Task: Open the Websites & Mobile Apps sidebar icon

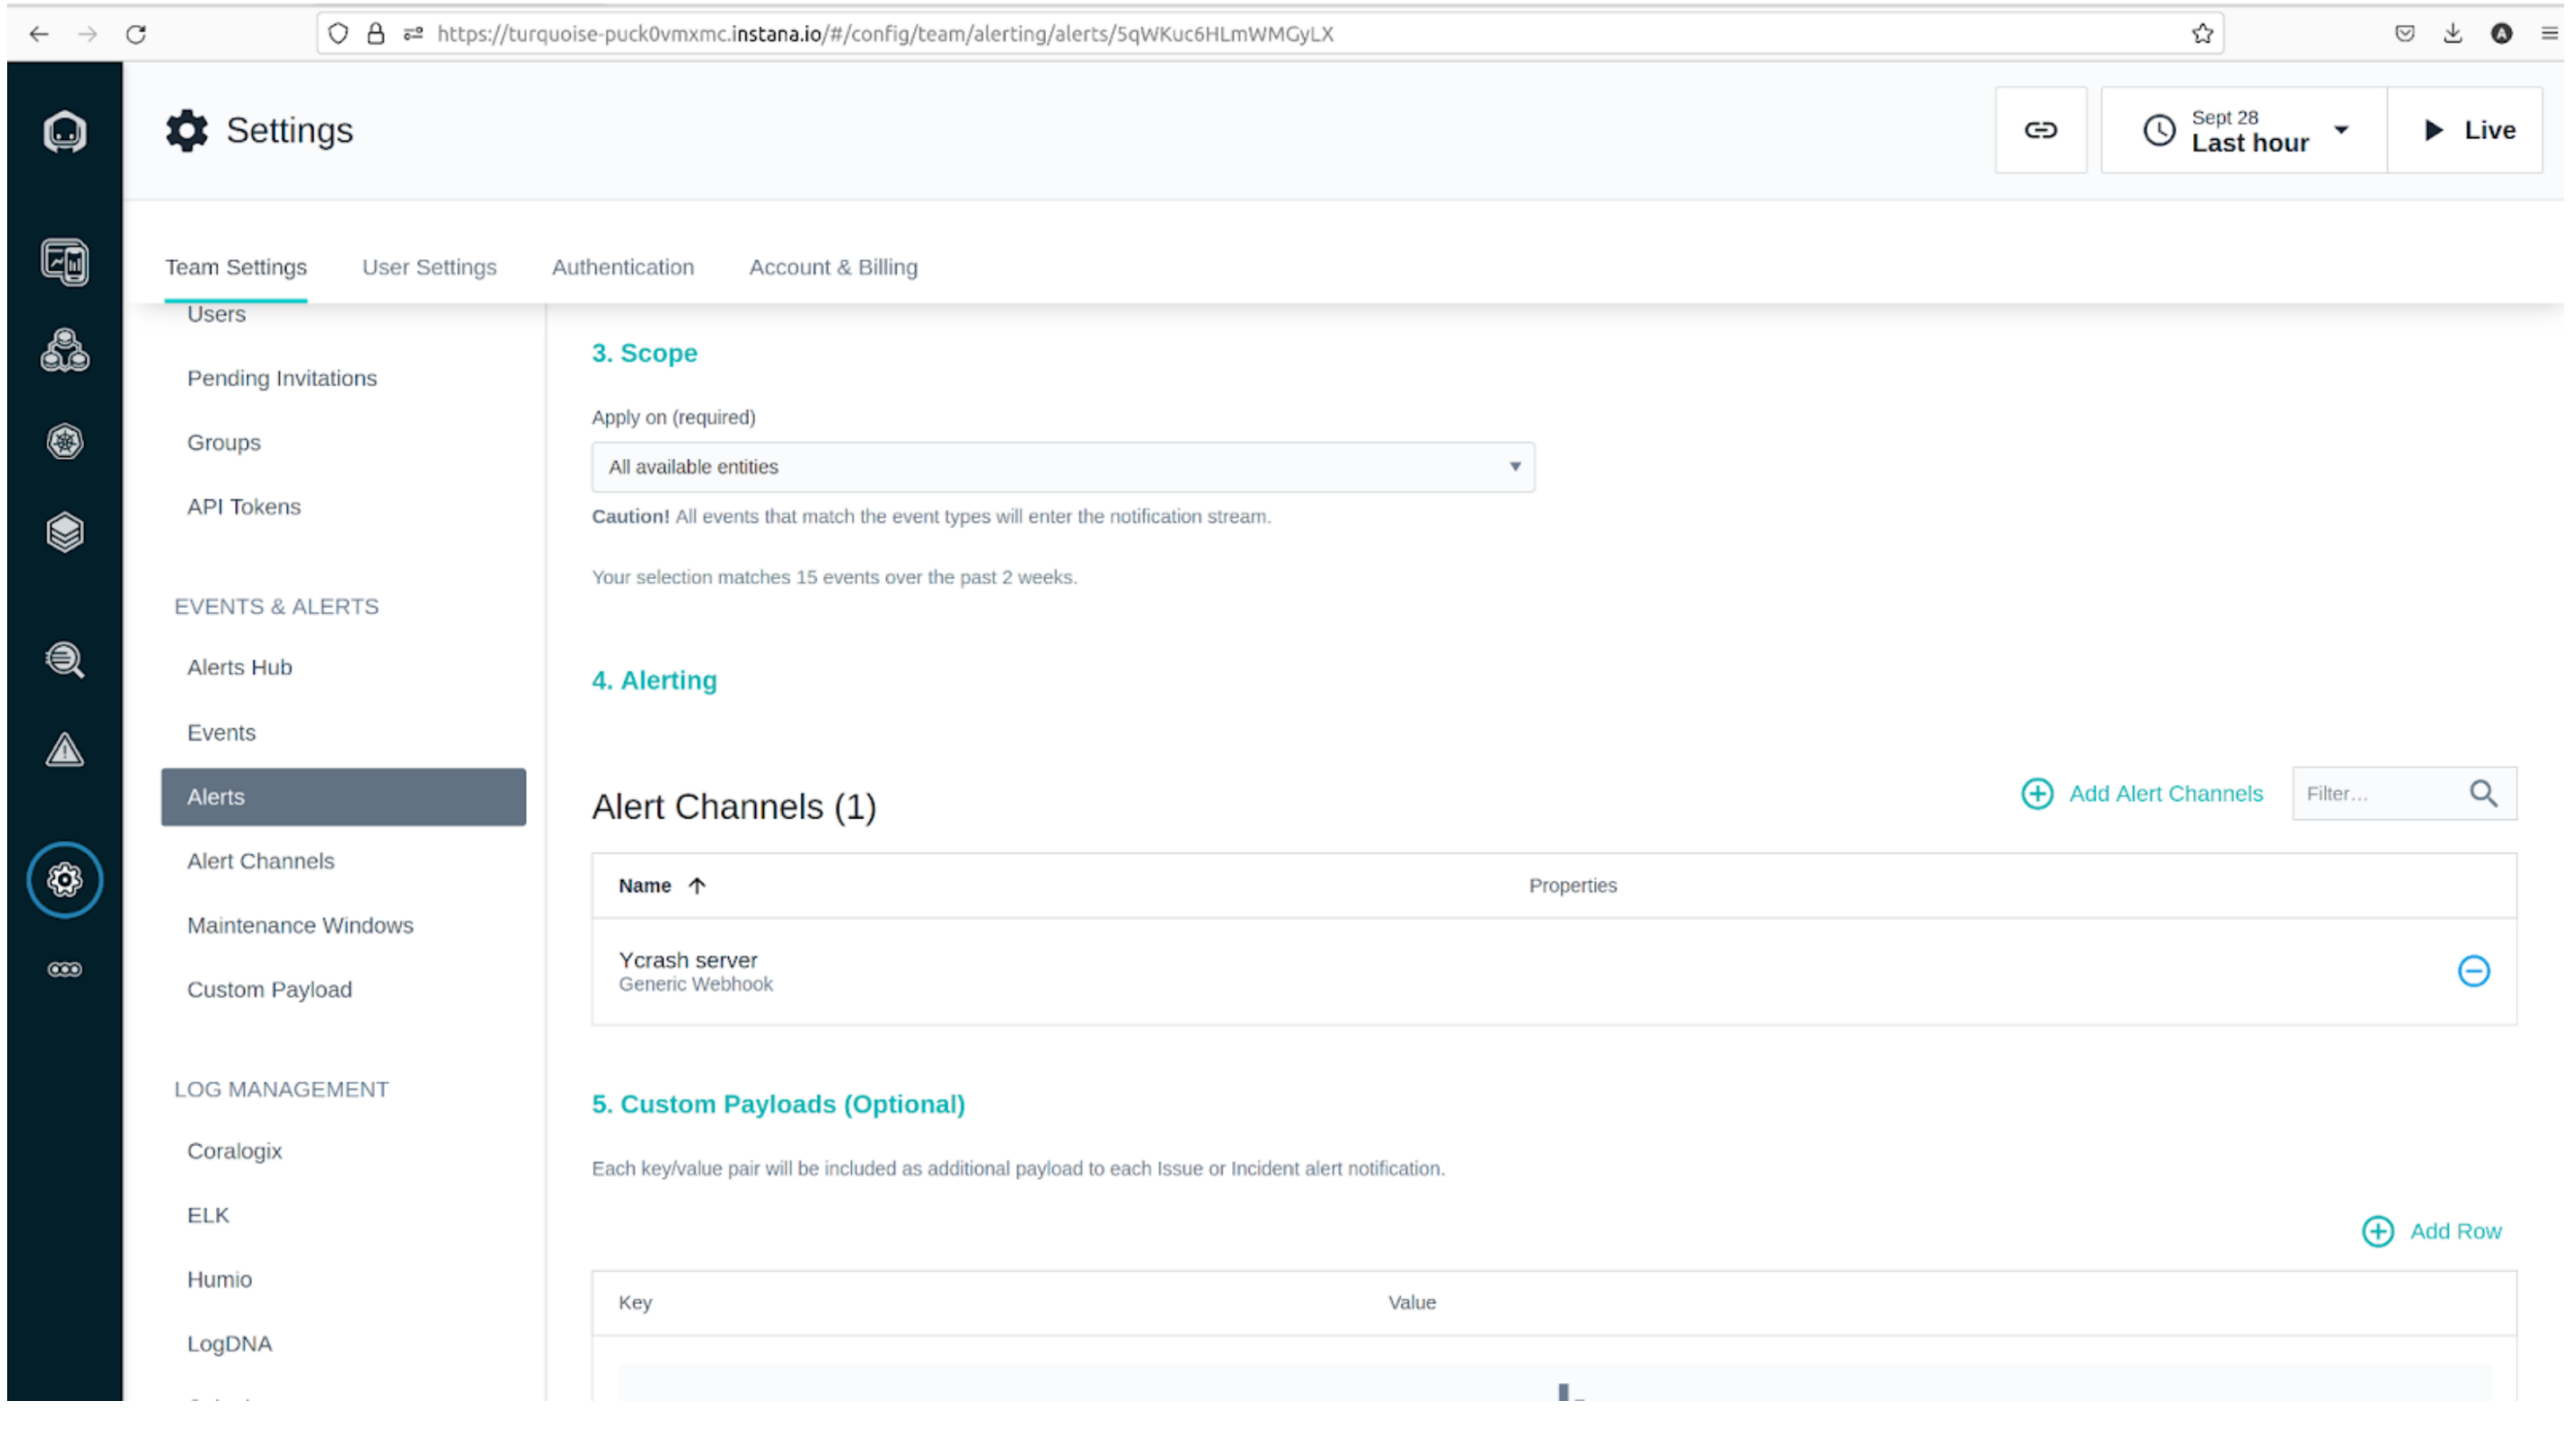Action: pos(65,262)
